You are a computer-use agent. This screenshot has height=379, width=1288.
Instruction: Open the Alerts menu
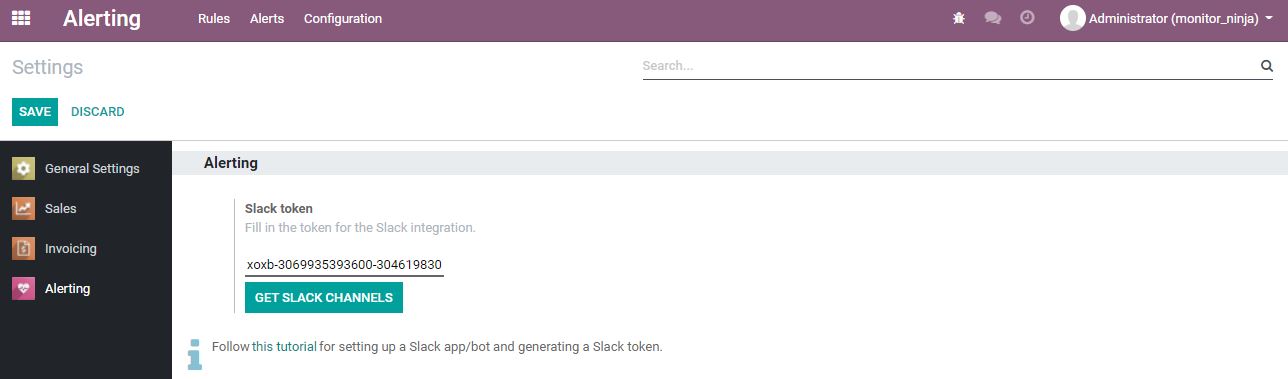point(267,18)
